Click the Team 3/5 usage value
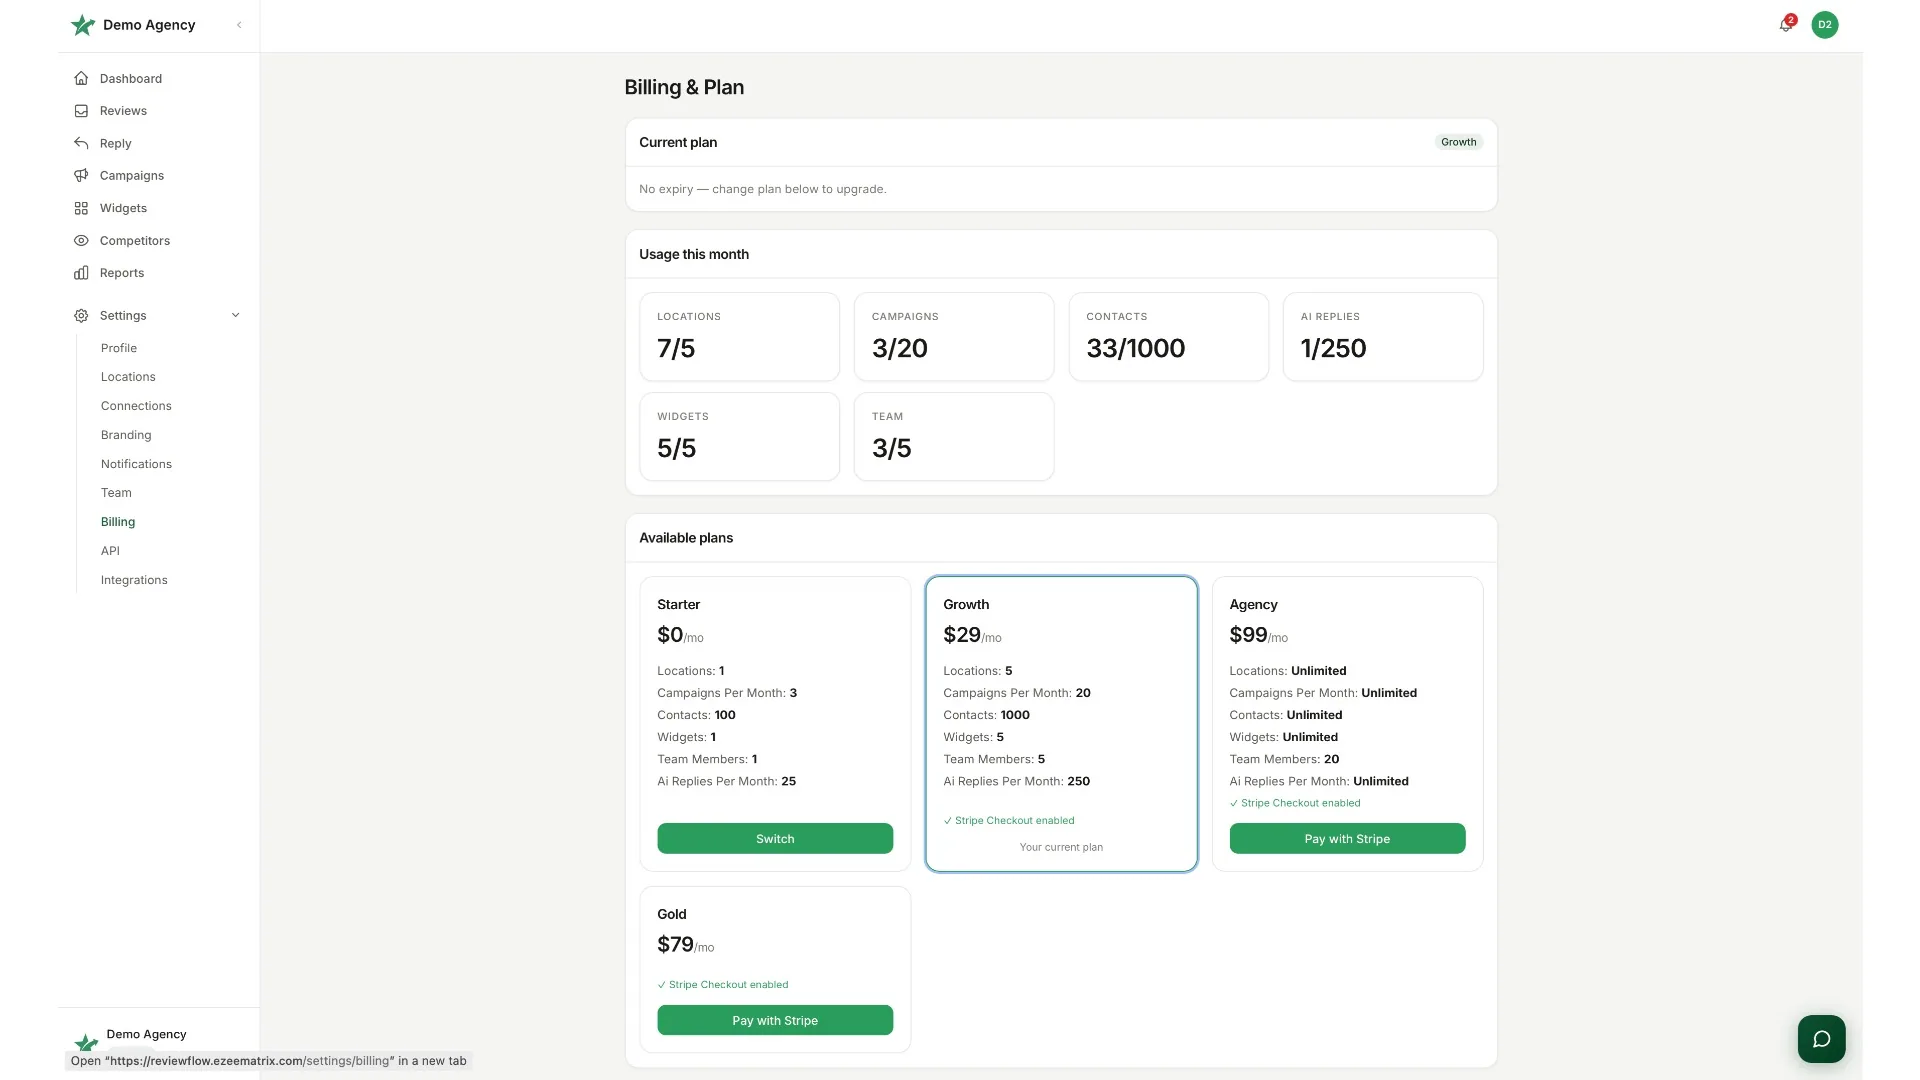 [x=891, y=448]
